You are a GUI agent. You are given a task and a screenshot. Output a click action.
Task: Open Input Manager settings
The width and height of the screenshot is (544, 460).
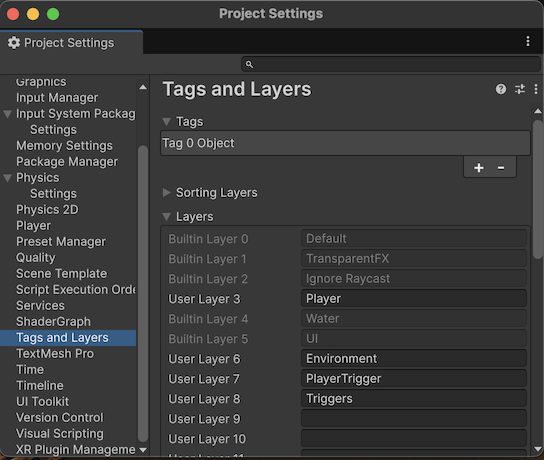pyautogui.click(x=57, y=98)
